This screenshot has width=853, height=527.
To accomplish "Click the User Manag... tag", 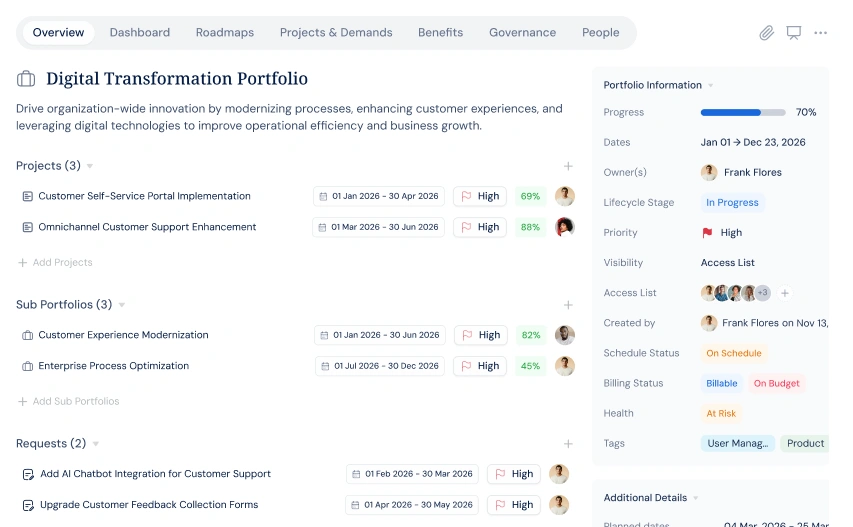I will click(738, 444).
